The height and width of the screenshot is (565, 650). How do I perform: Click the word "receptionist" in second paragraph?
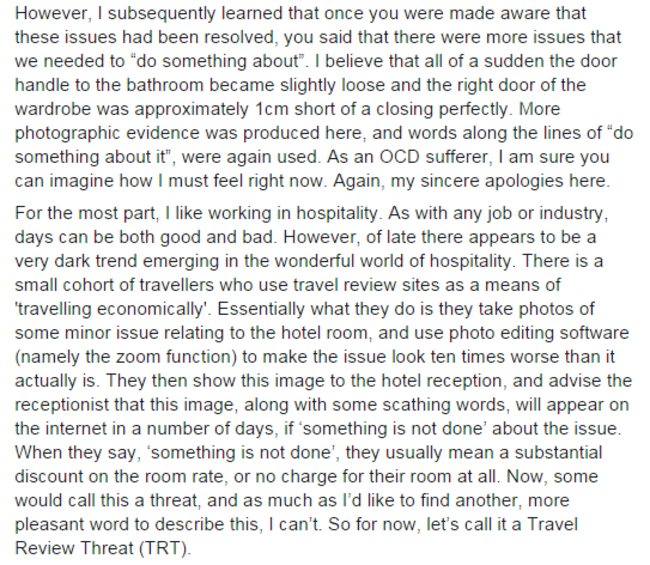click(x=62, y=405)
